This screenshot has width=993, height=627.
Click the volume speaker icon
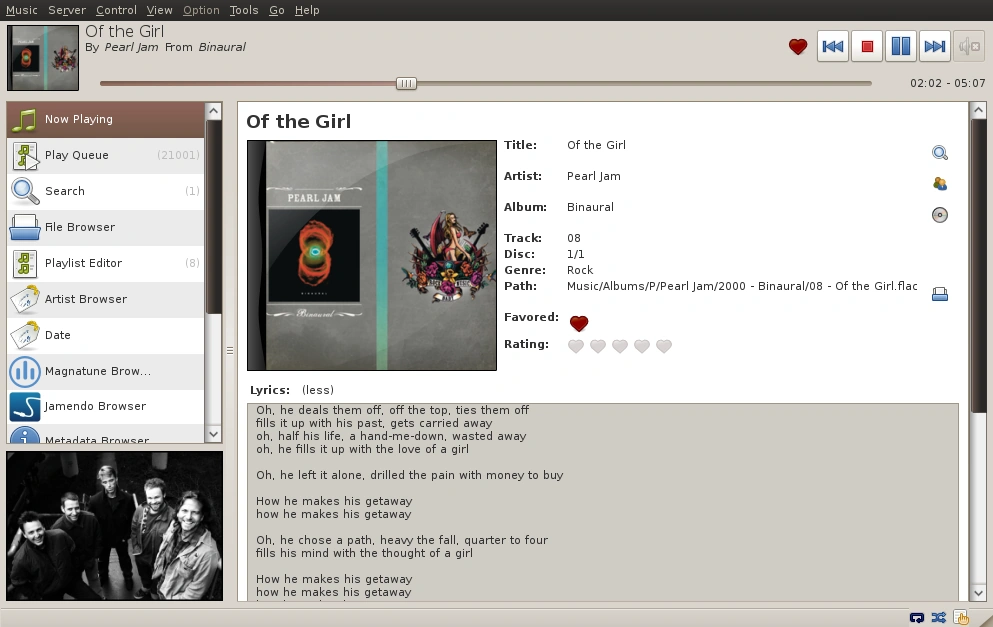tap(969, 46)
